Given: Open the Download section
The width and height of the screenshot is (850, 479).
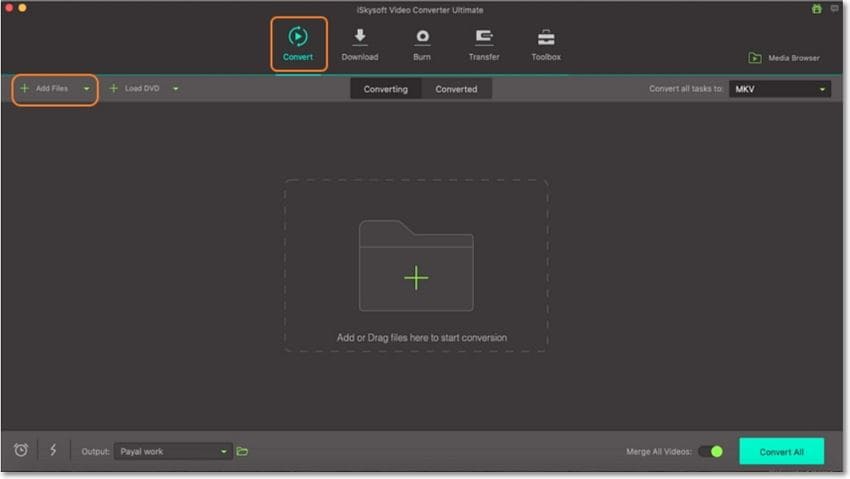Looking at the screenshot, I should [x=360, y=44].
